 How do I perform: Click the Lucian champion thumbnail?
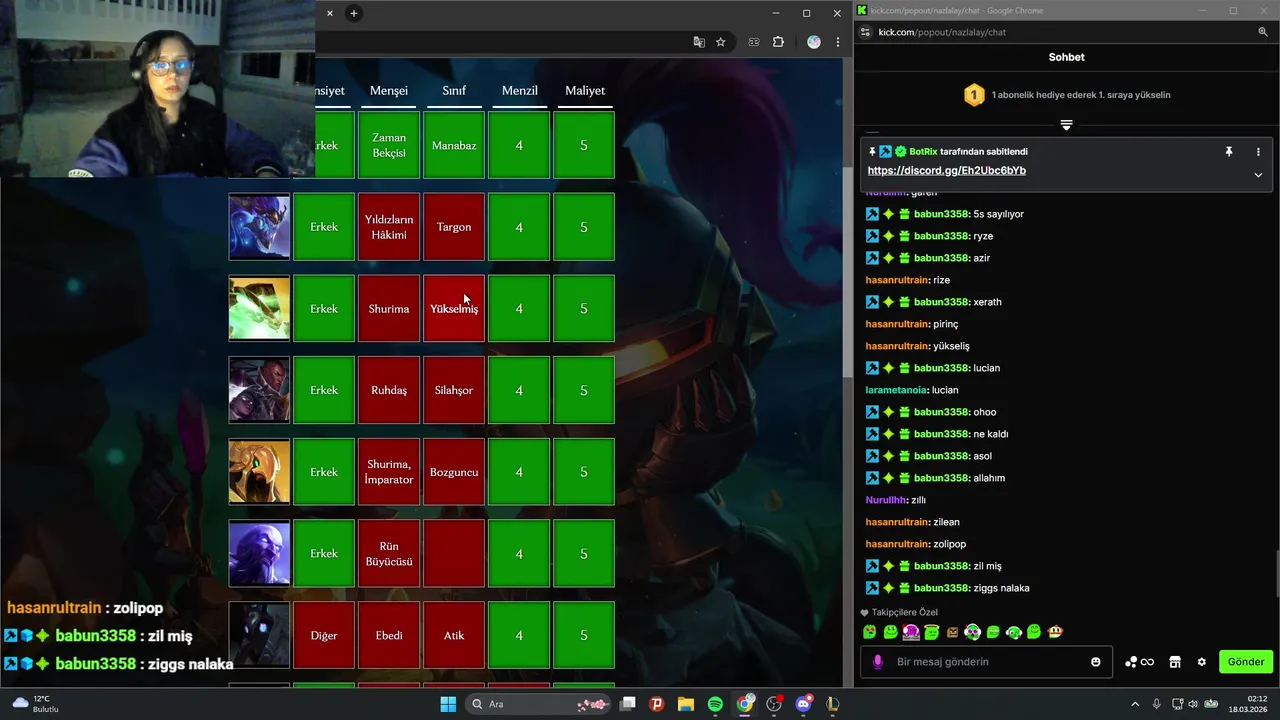point(259,390)
